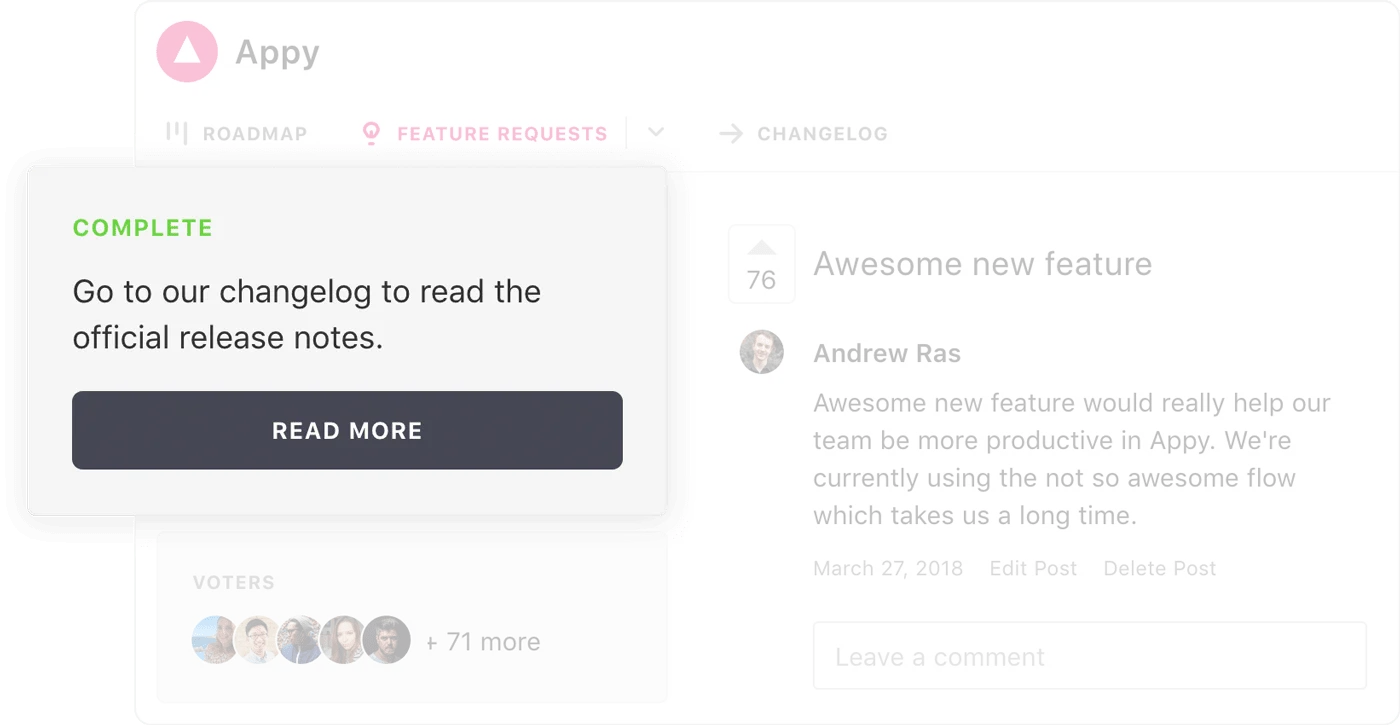Click the Delete Post link
This screenshot has width=1400, height=725.
tap(1159, 568)
